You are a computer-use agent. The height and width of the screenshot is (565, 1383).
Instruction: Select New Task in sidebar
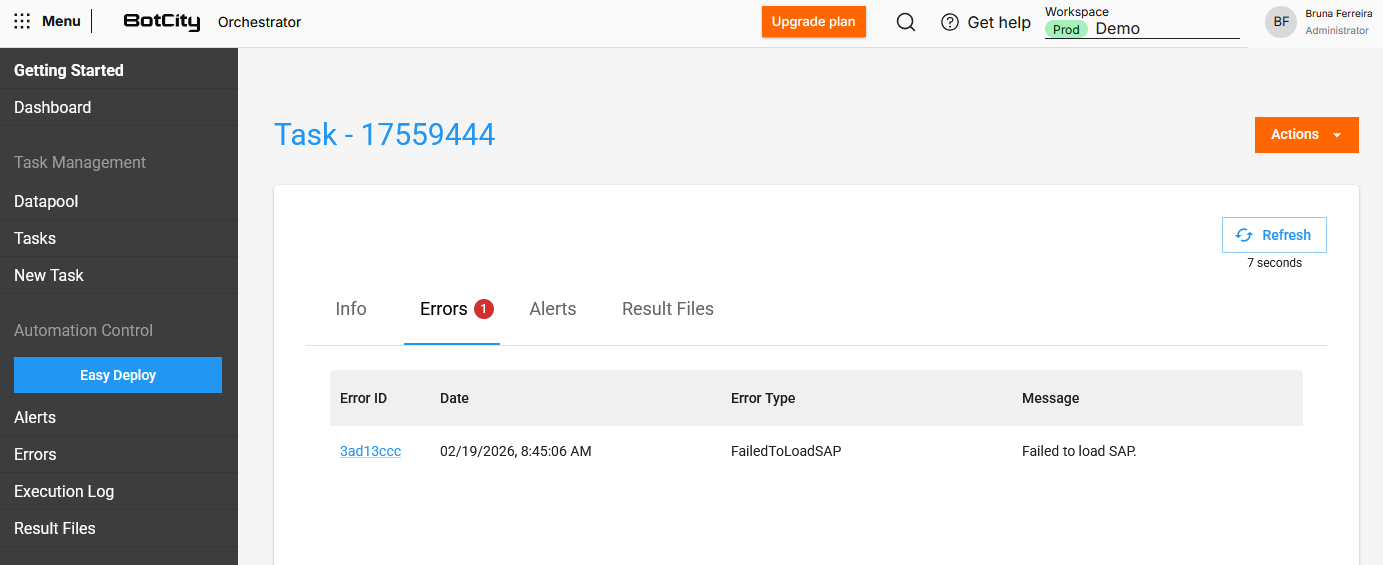click(49, 275)
